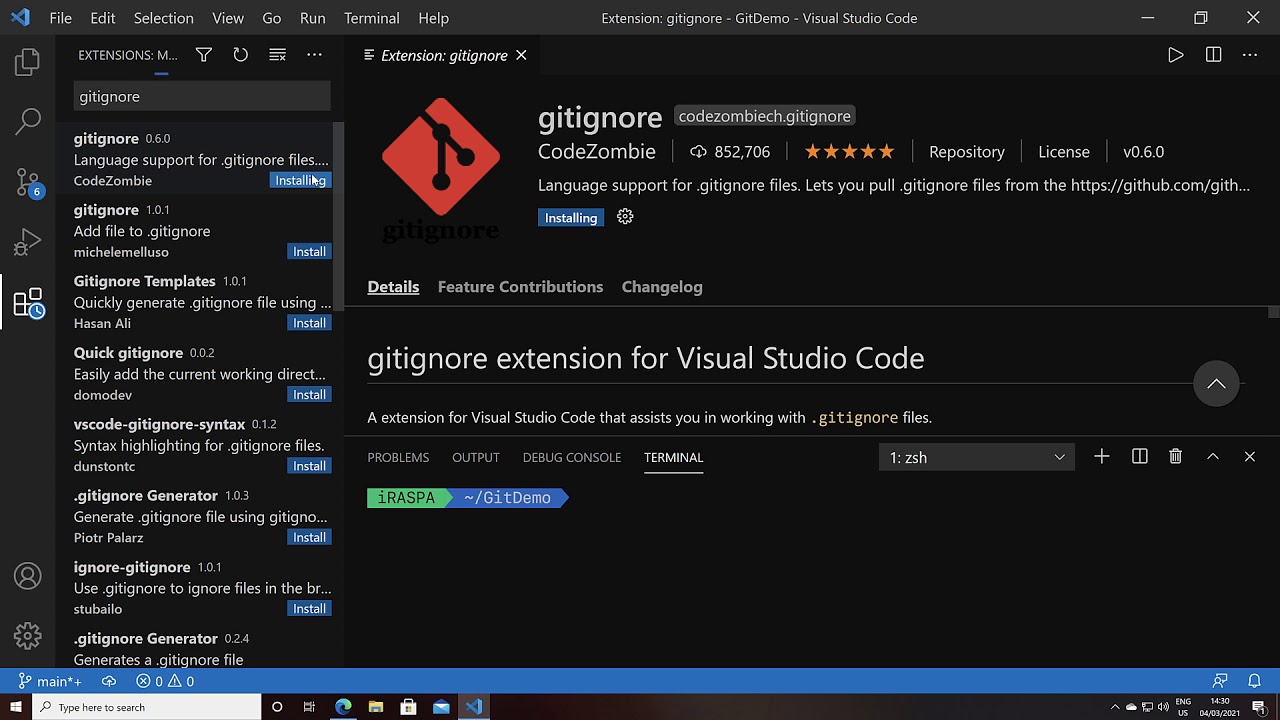This screenshot has height=720, width=1280.
Task: Toggle split editor layout icon
Action: [x=1213, y=55]
